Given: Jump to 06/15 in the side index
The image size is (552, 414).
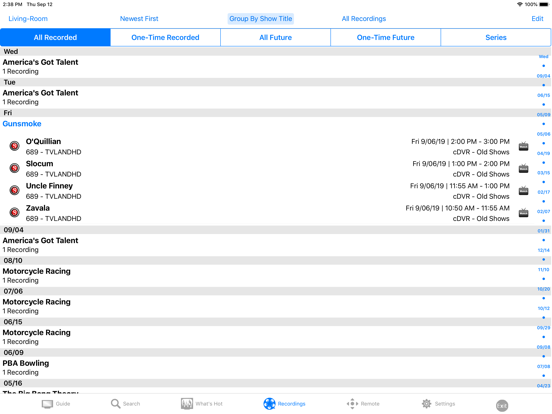Looking at the screenshot, I should coord(543,95).
